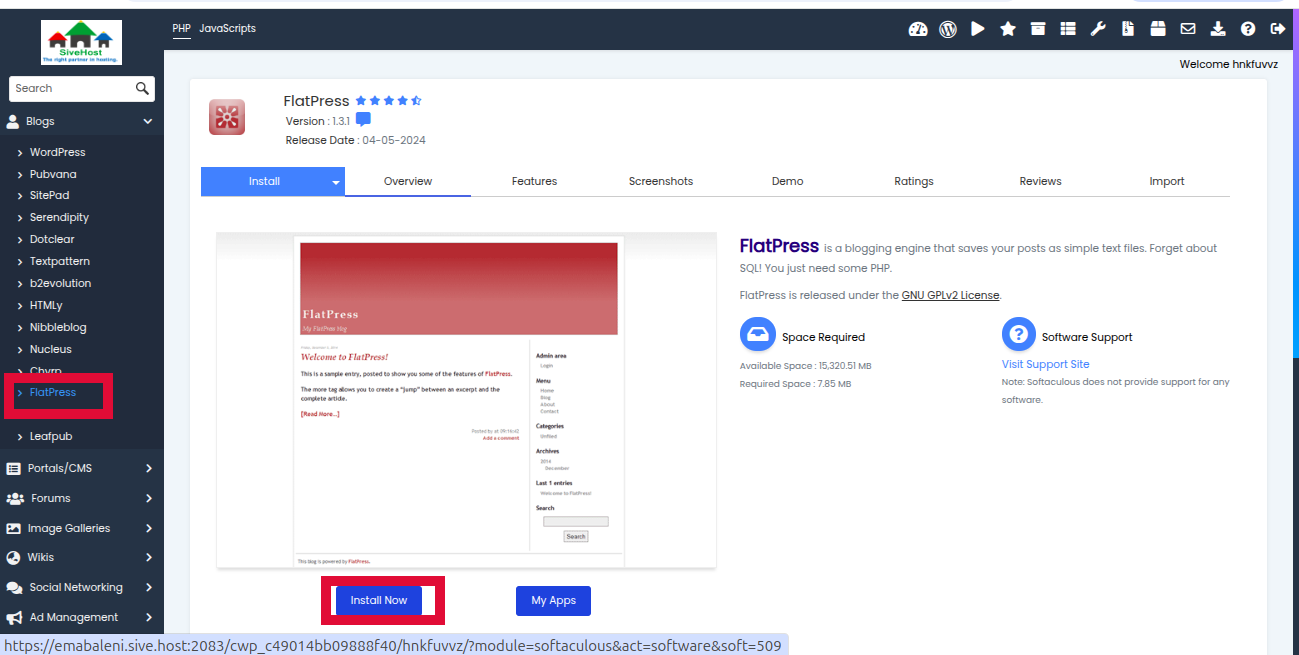Expand the Portals/CMS category
Viewport: 1299px width, 655px height.
tap(82, 468)
